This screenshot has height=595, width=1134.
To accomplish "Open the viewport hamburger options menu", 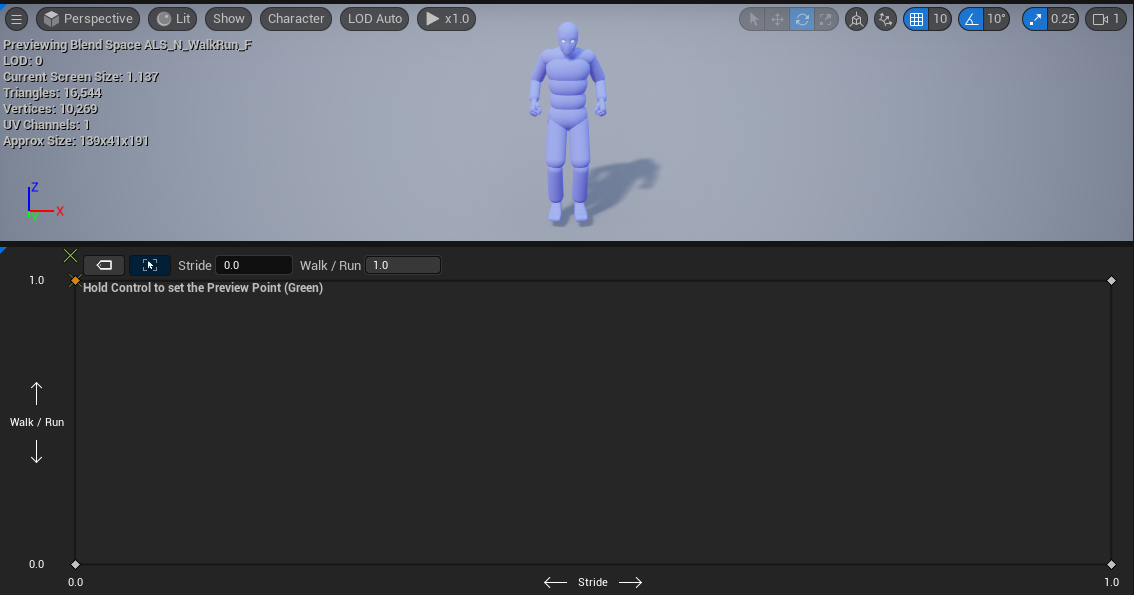I will coord(16,19).
